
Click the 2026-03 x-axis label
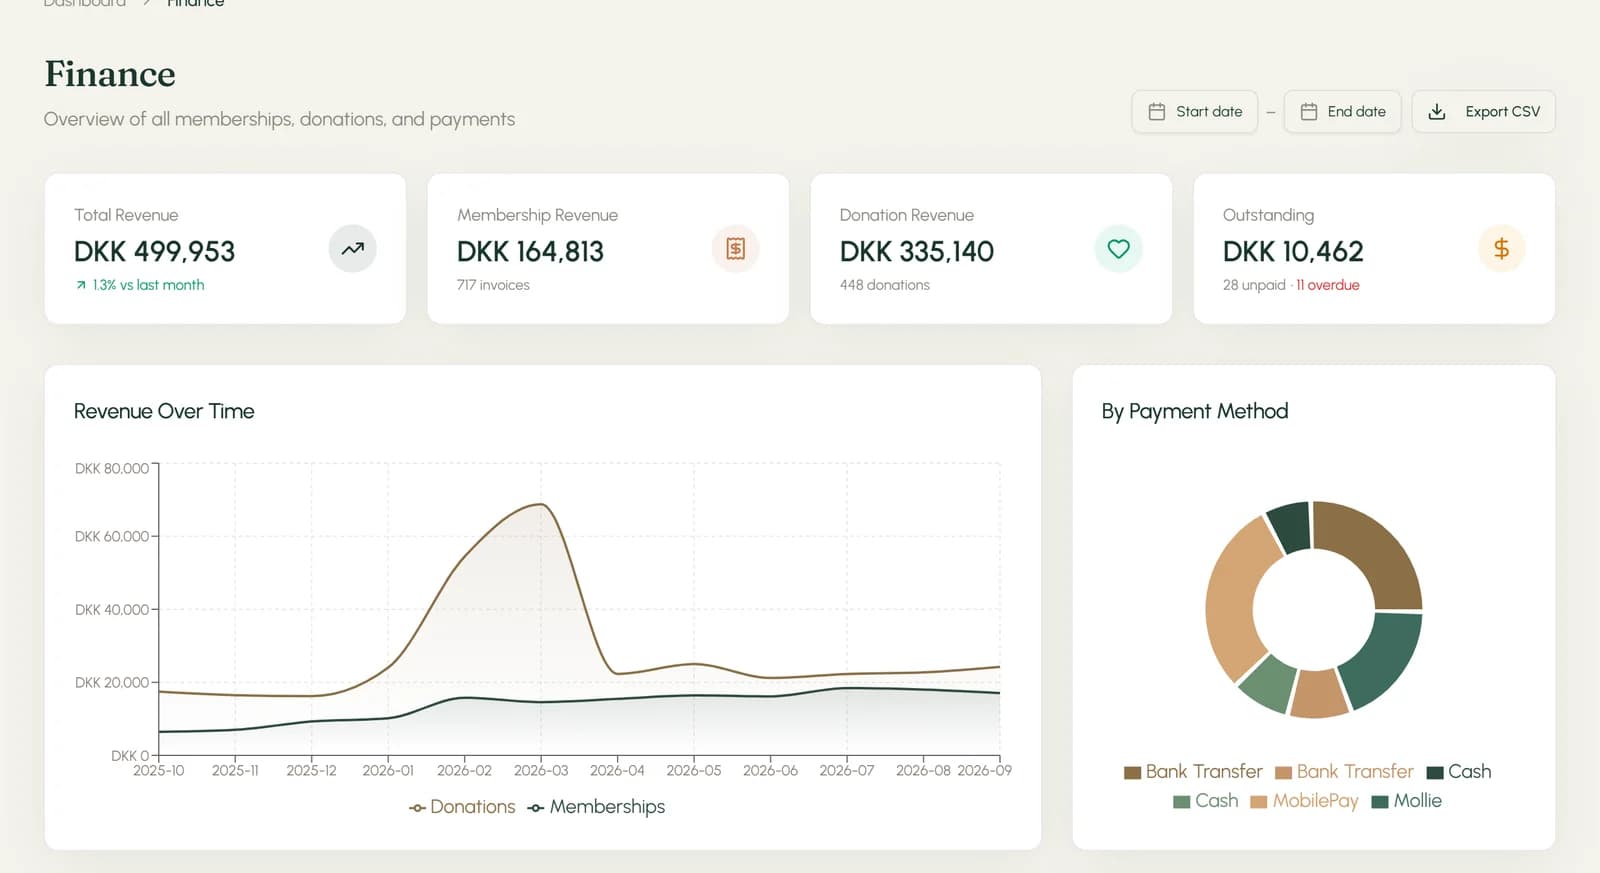[x=541, y=771]
